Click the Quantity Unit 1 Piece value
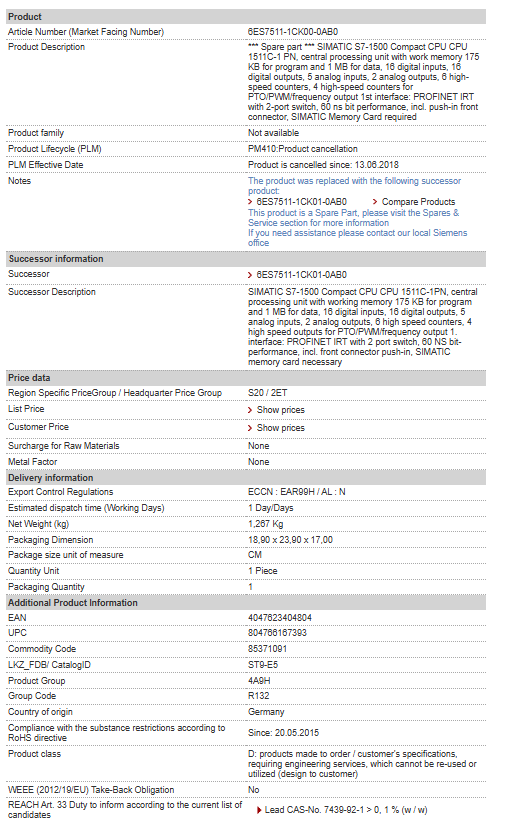The height and width of the screenshot is (825, 517). pyautogui.click(x=262, y=571)
